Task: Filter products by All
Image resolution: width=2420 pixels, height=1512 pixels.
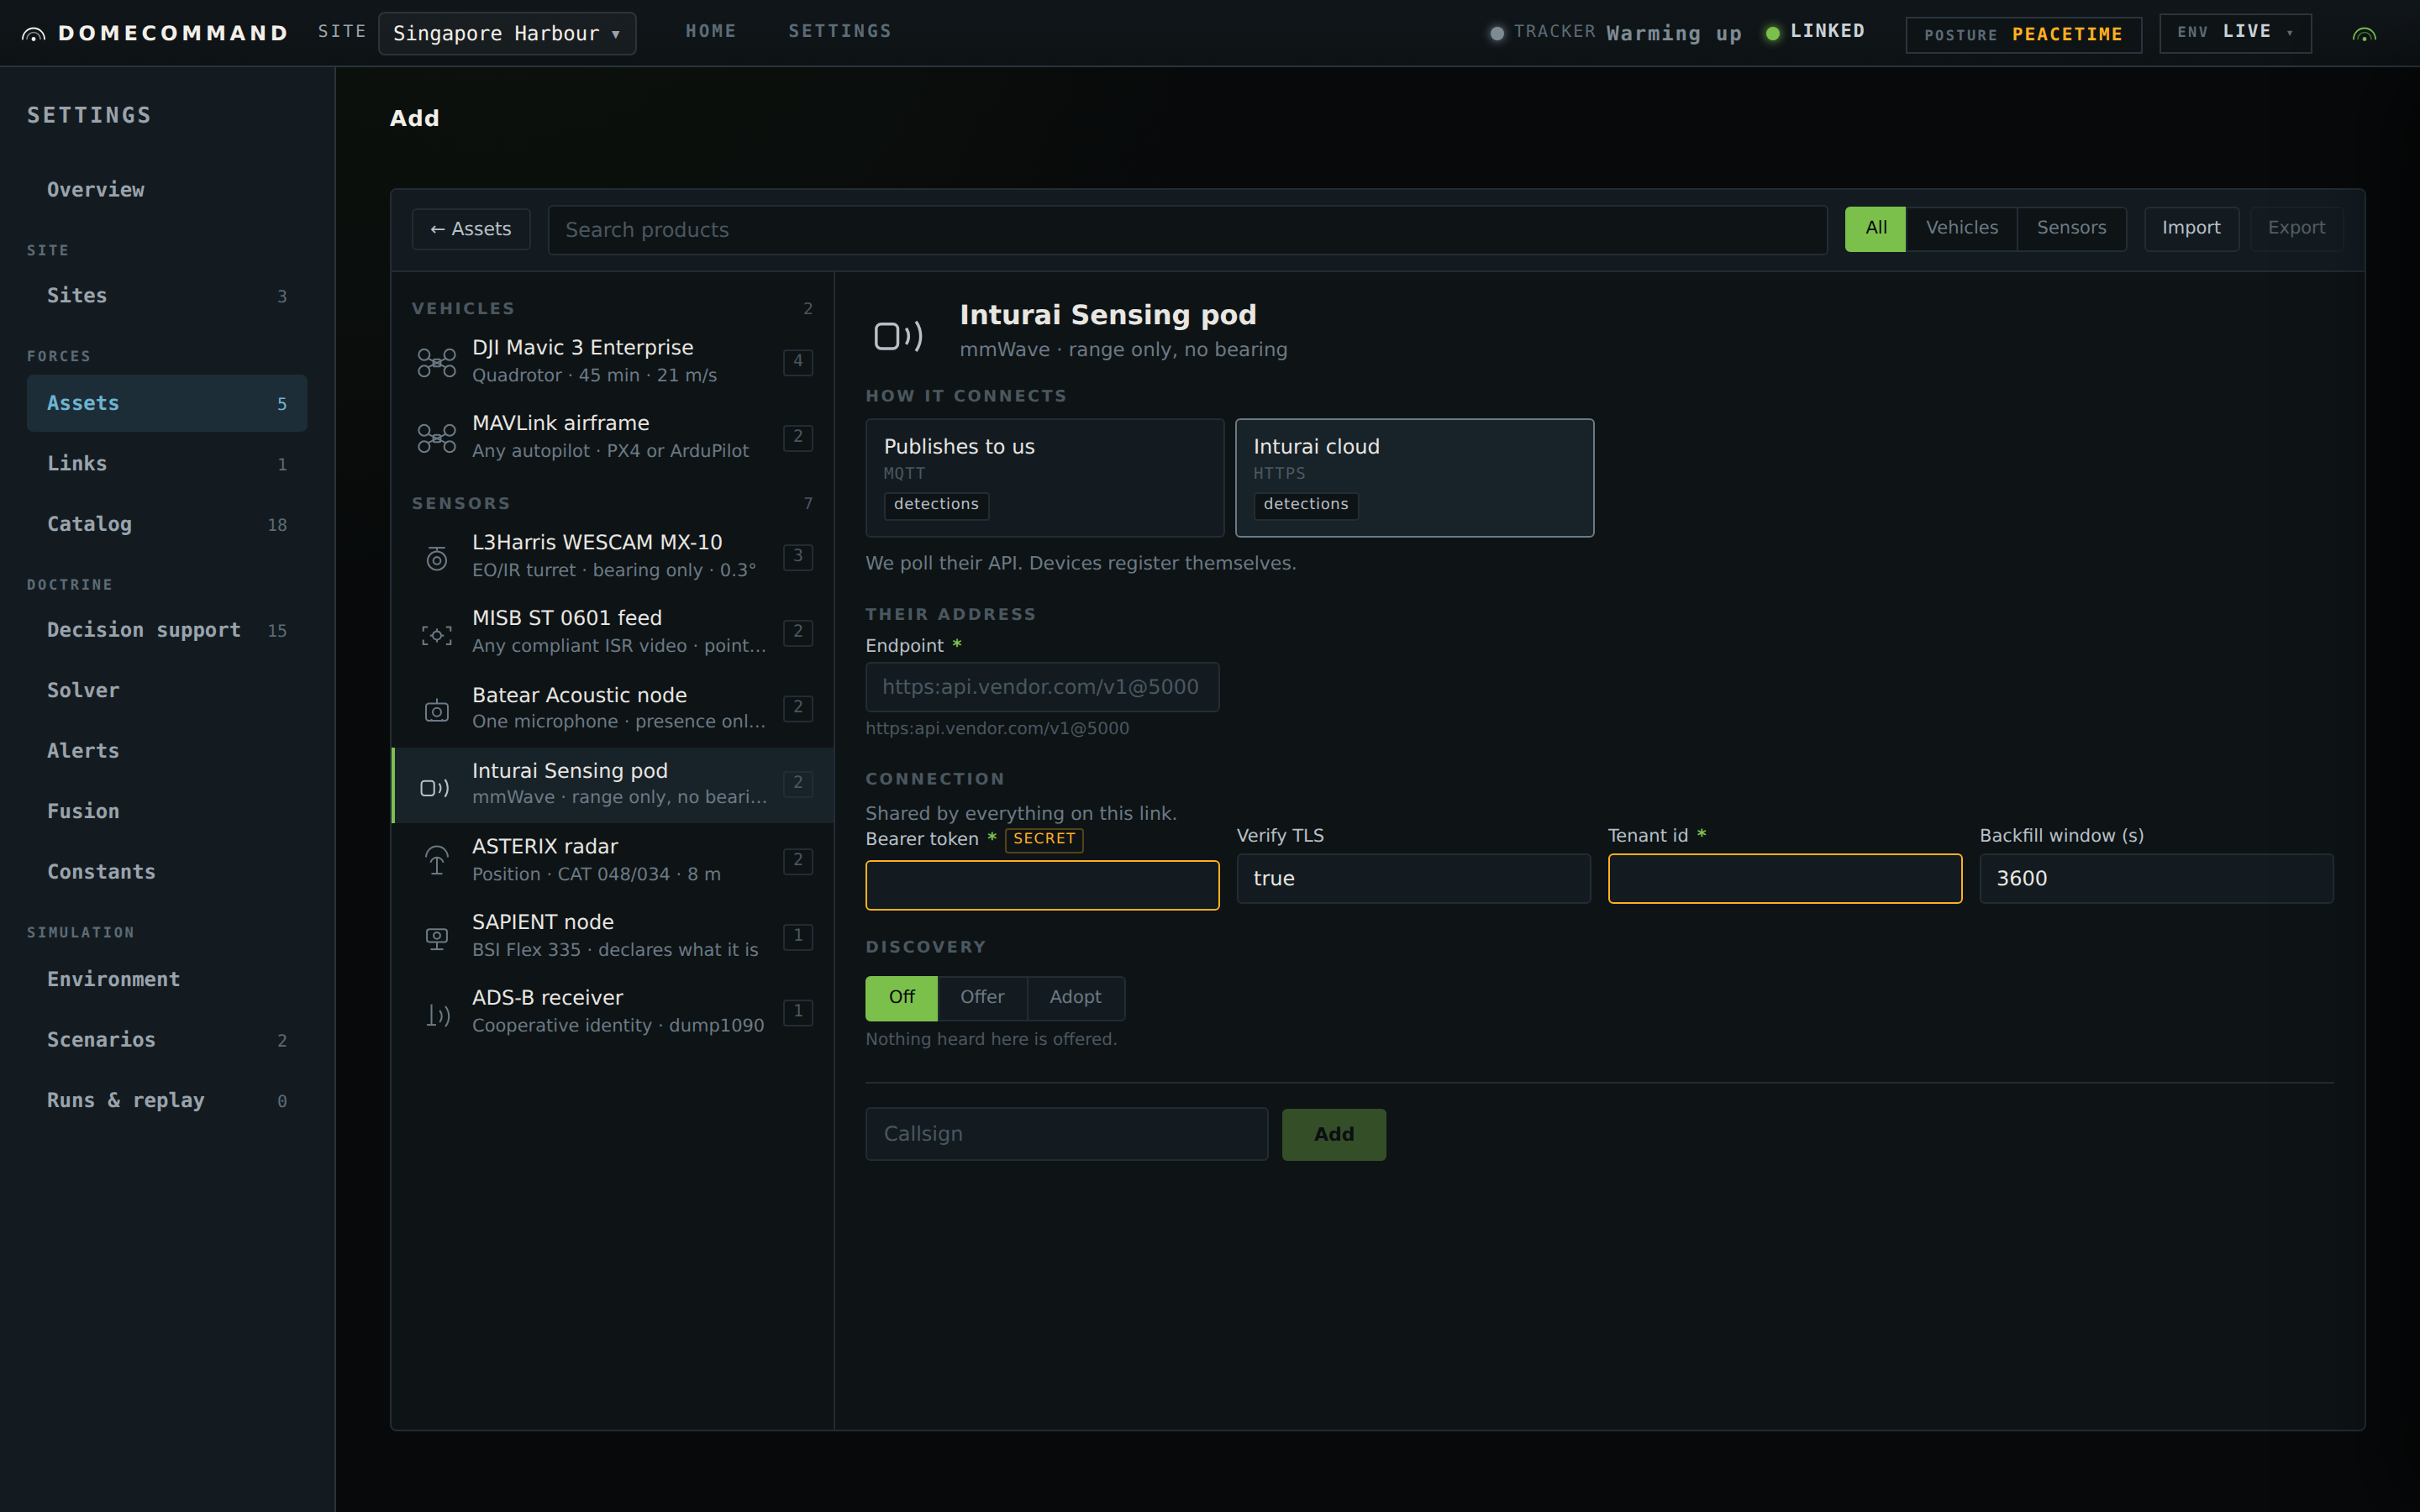Action: pos(1875,229)
